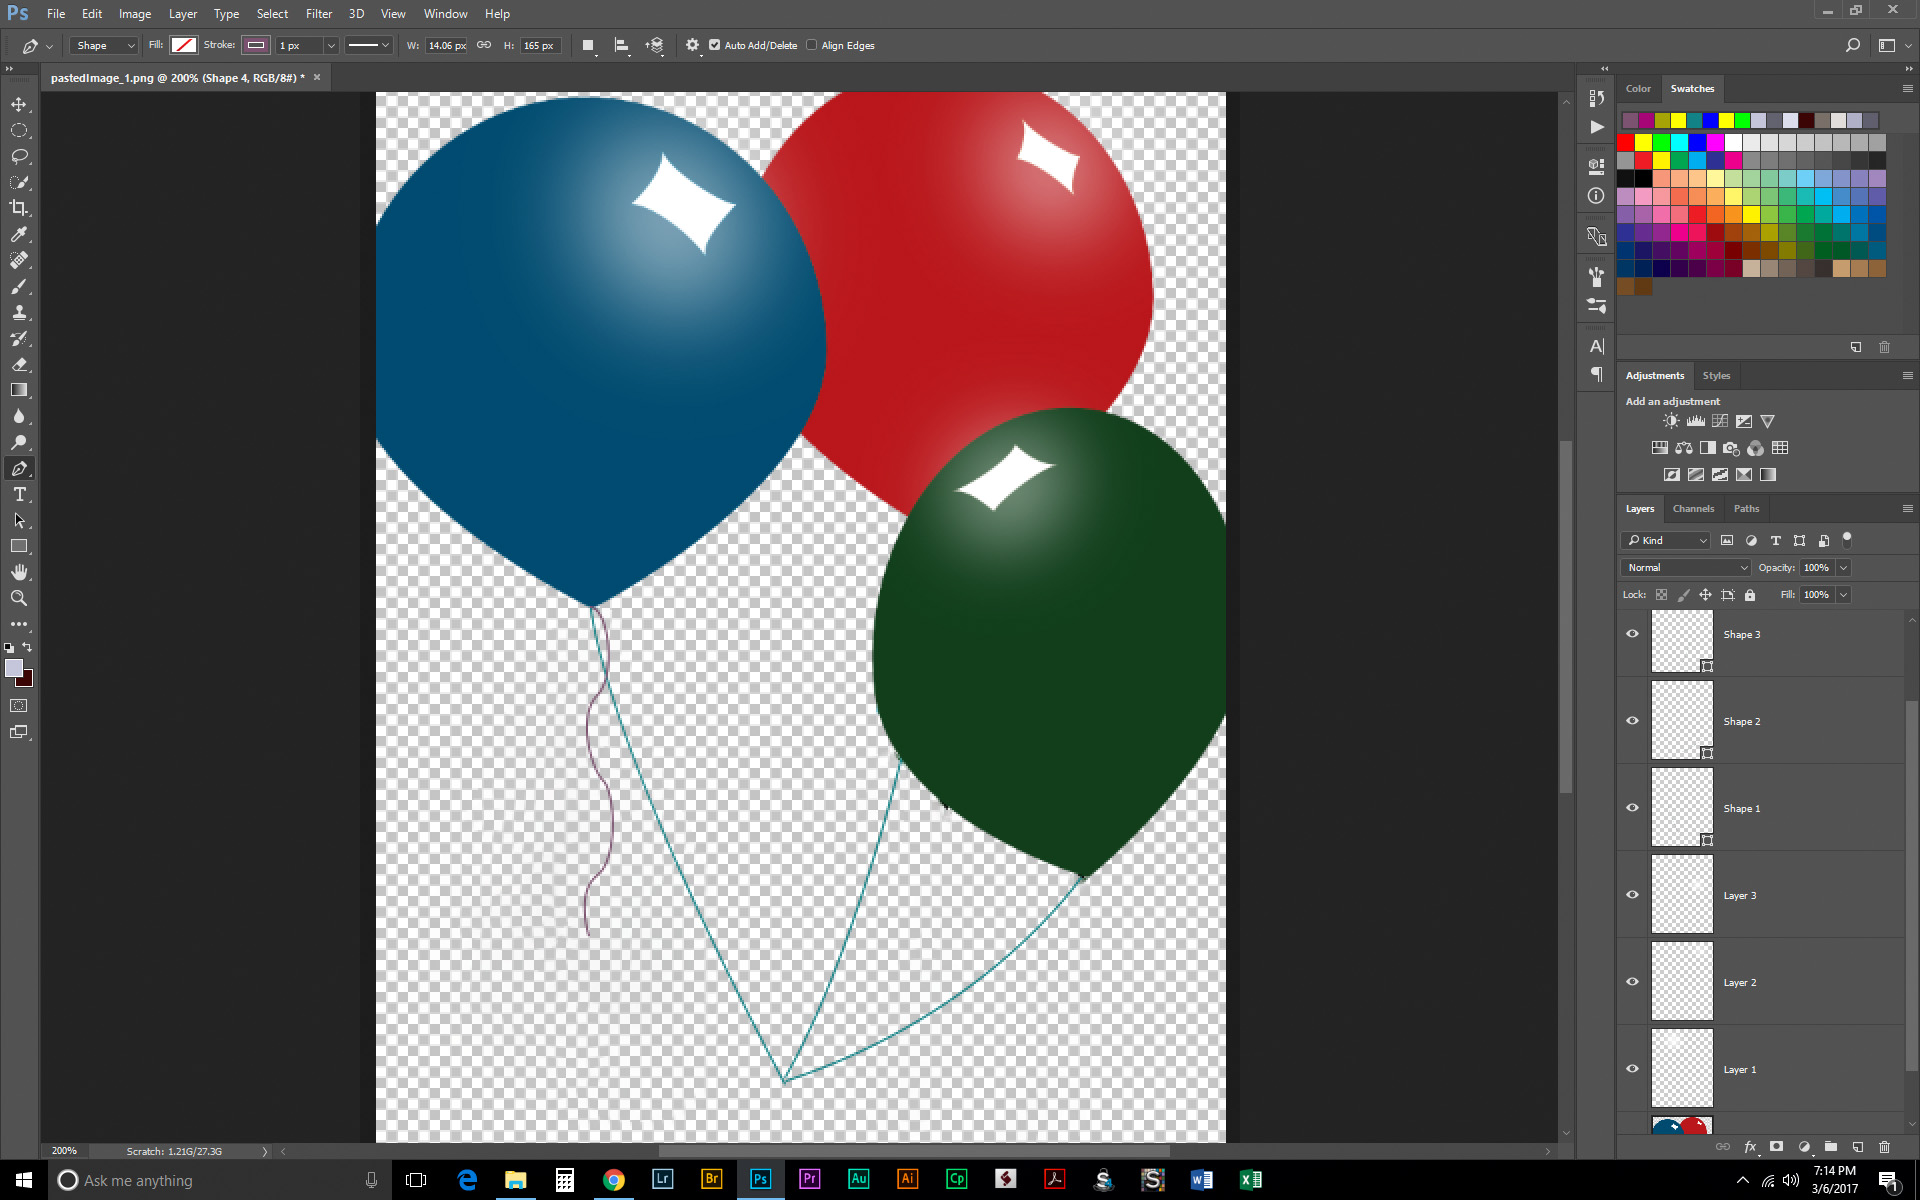This screenshot has height=1200, width=1920.
Task: Open the Layers panel options menu
Action: pyautogui.click(x=1907, y=508)
